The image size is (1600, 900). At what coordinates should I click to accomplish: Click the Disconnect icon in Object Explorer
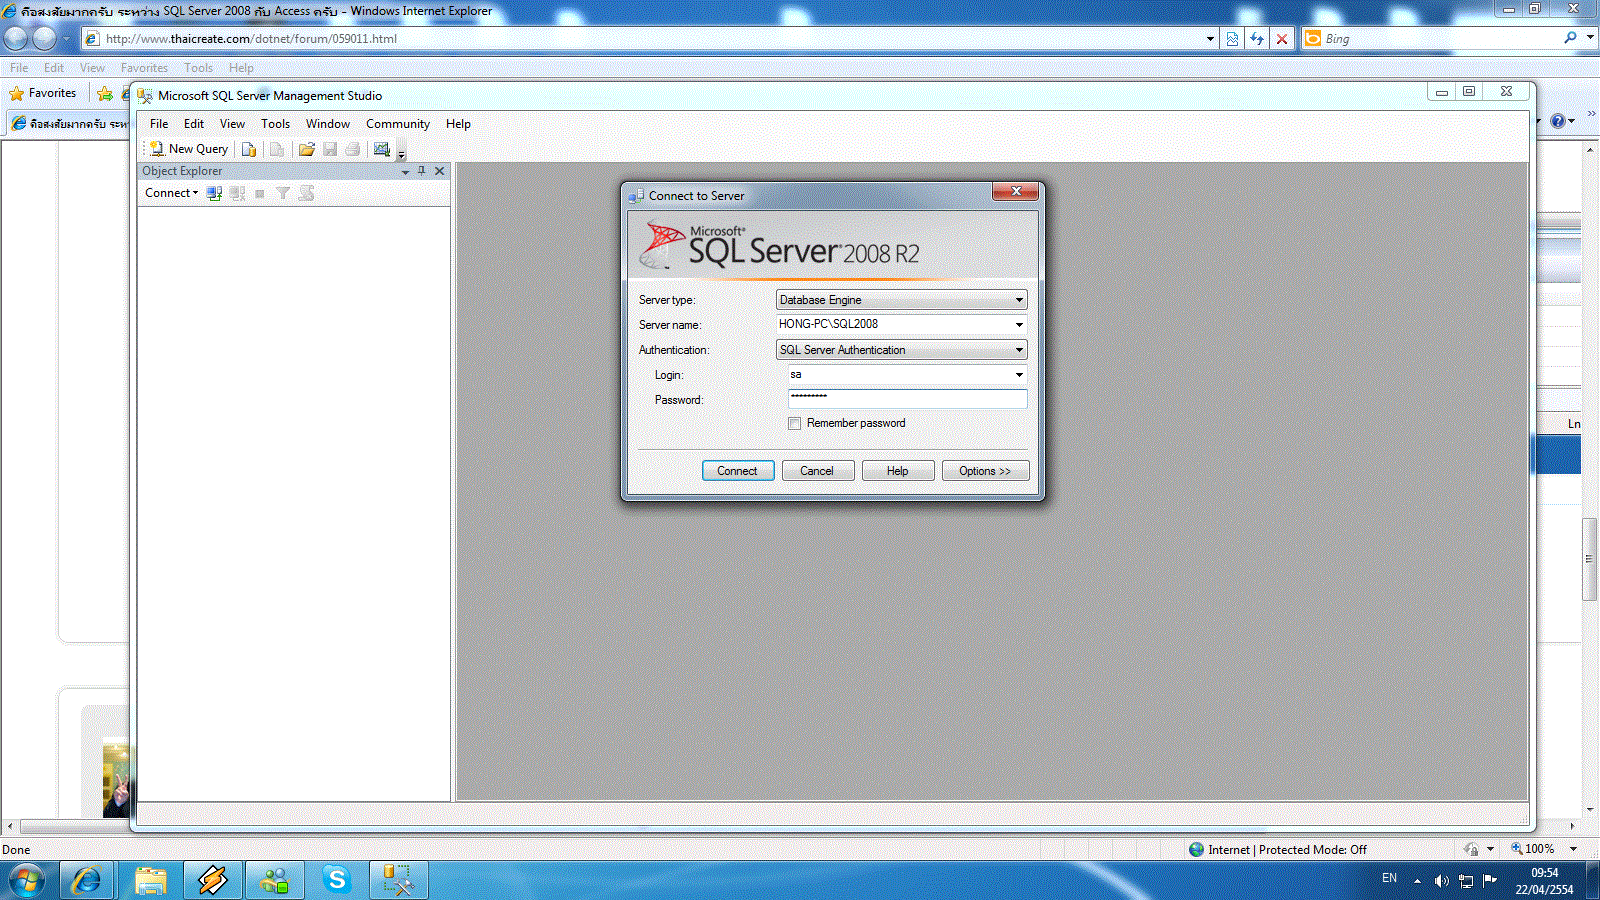[237, 193]
